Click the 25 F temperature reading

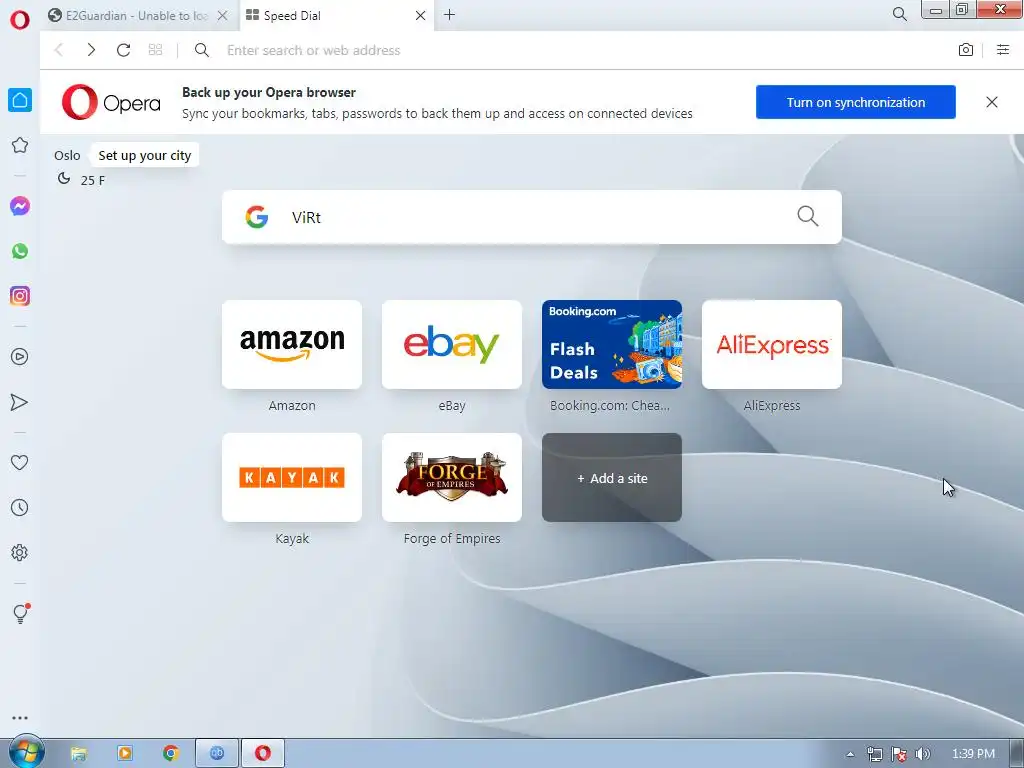click(x=93, y=180)
